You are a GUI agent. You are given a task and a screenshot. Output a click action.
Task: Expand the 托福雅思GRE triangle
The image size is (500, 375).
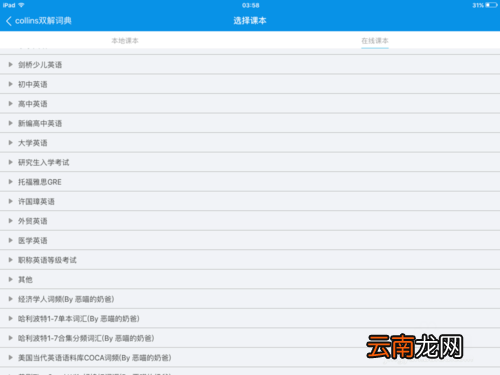[11, 182]
